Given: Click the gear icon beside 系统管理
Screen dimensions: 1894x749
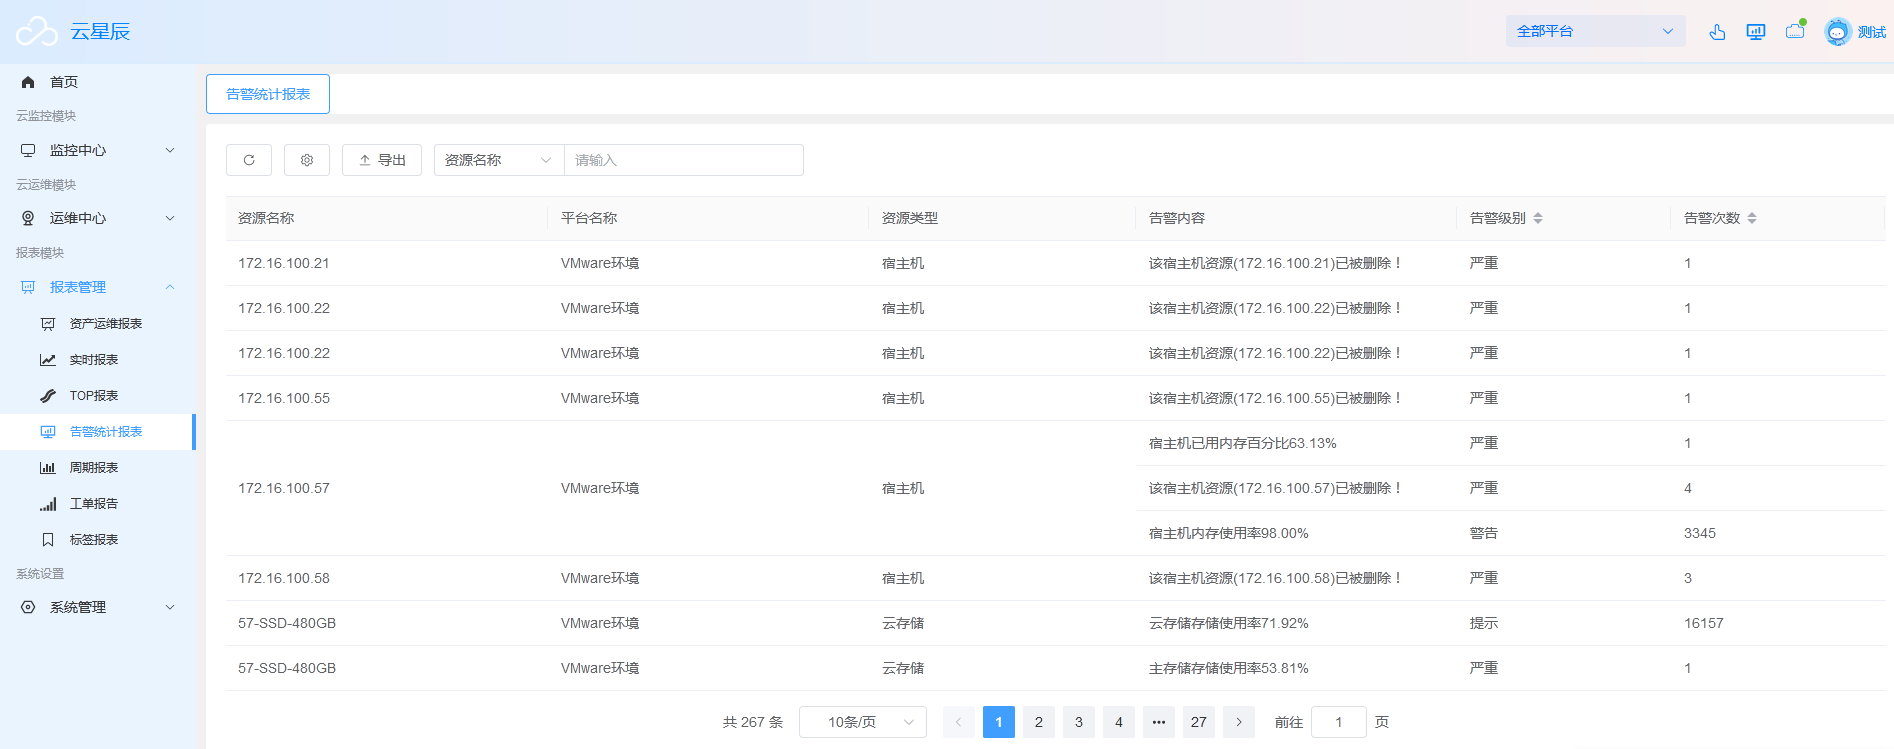Looking at the screenshot, I should (x=28, y=607).
